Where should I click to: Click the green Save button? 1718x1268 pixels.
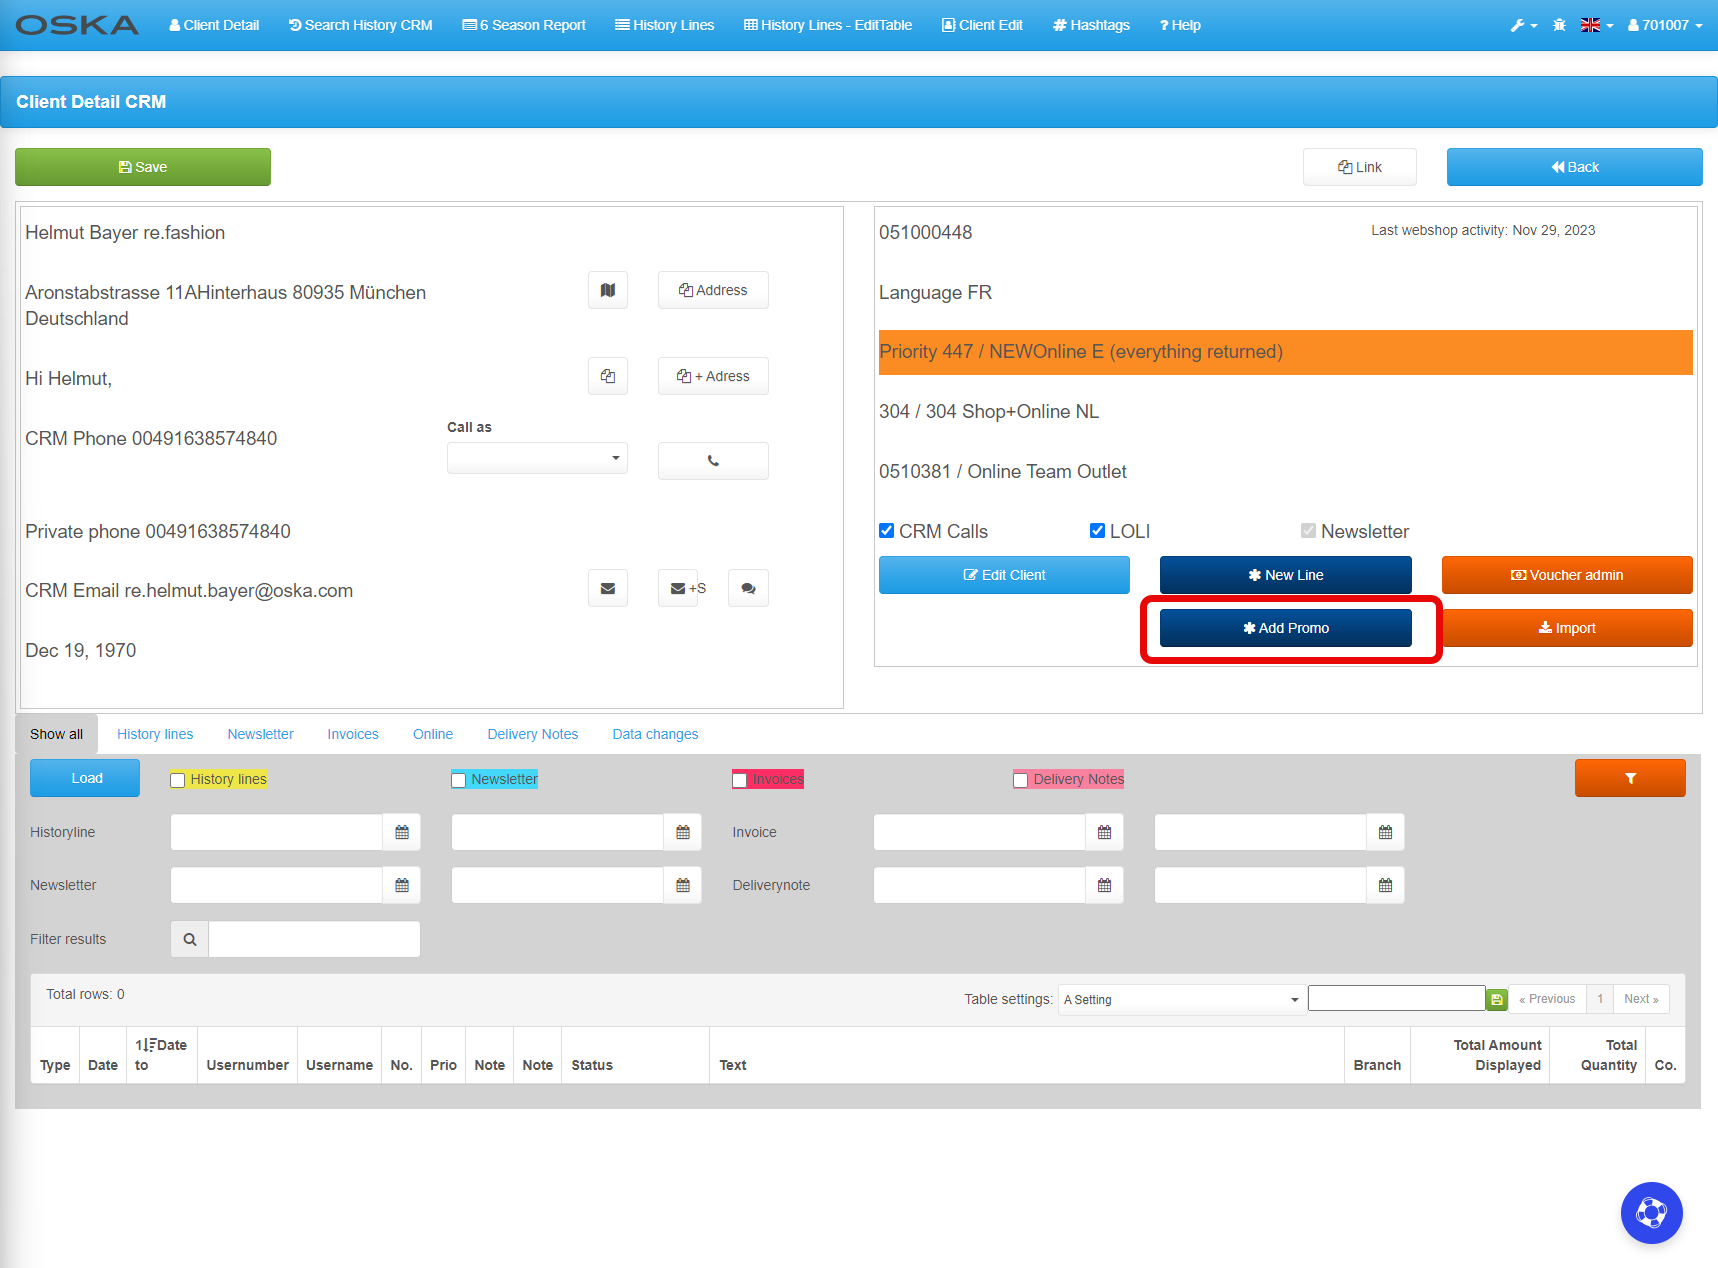click(x=143, y=167)
